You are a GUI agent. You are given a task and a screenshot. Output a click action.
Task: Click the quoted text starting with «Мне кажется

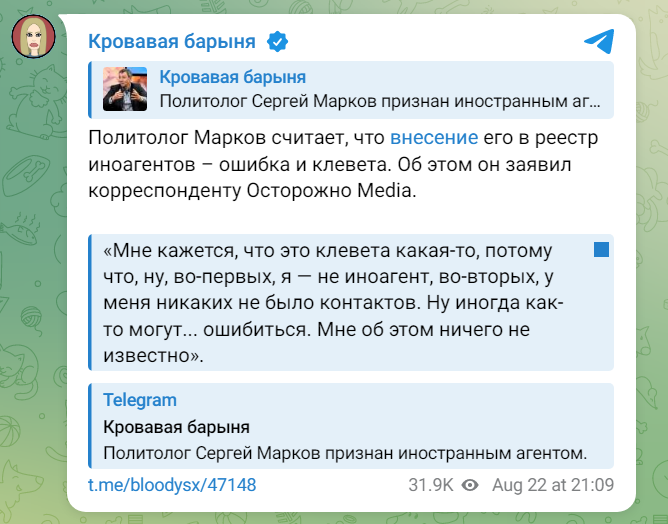(330, 301)
